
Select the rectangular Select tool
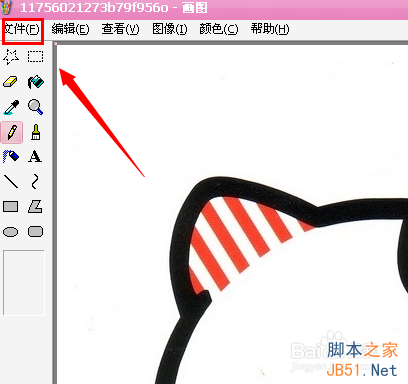35,57
